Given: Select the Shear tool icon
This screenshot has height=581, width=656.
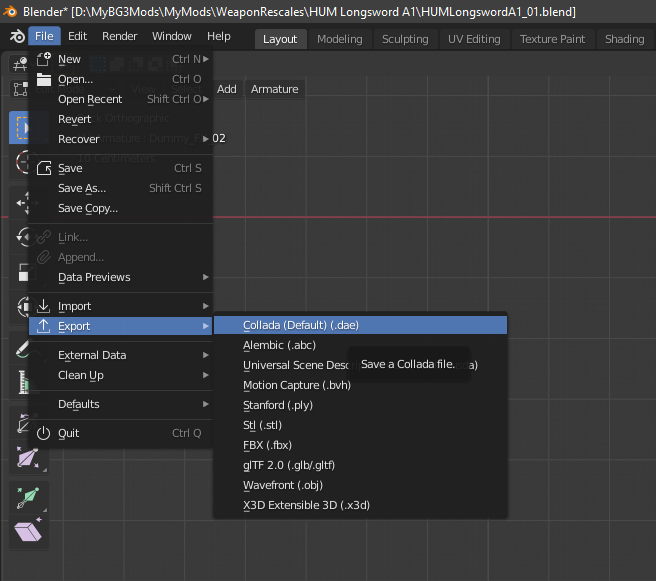Looking at the screenshot, I should pos(28,532).
